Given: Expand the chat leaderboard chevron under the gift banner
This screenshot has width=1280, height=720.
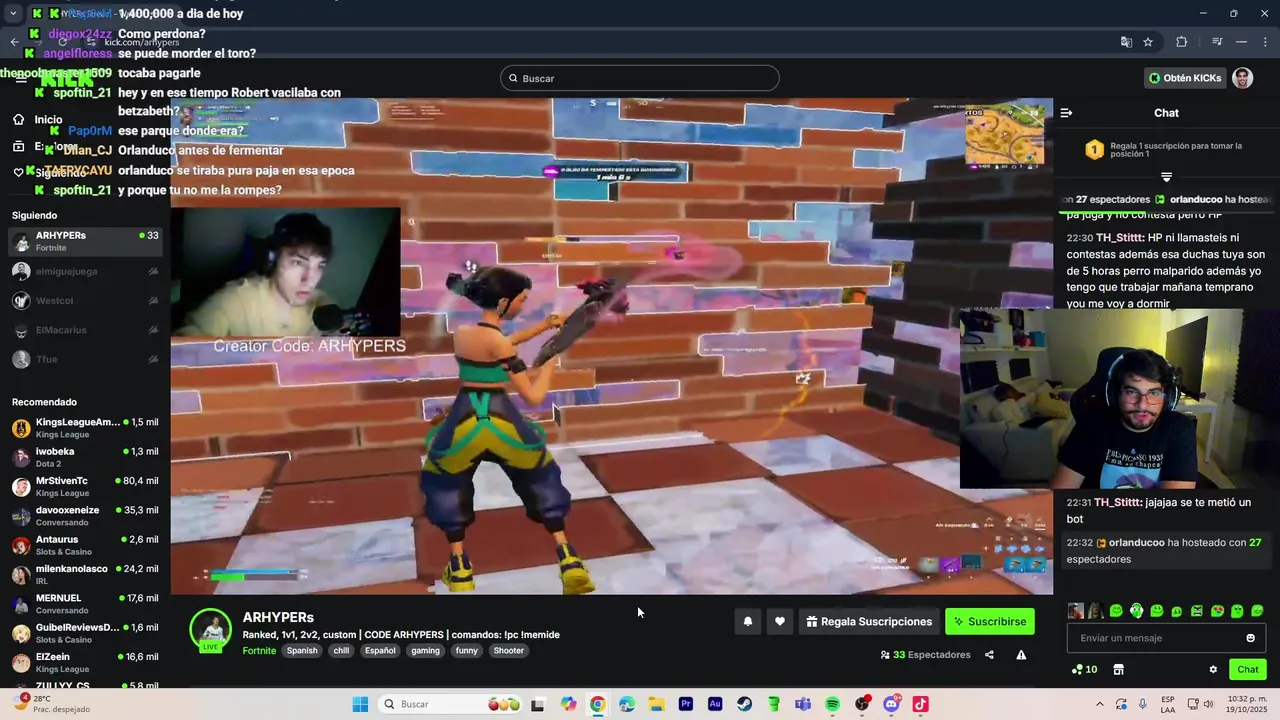Looking at the screenshot, I should coord(1166,177).
